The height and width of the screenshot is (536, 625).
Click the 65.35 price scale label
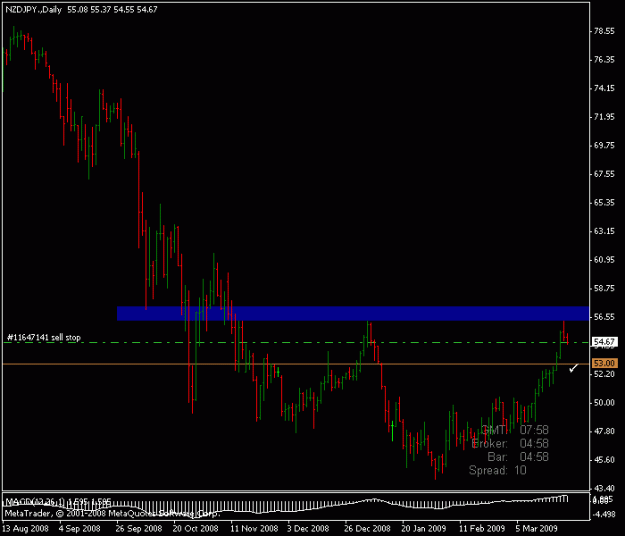tap(604, 203)
